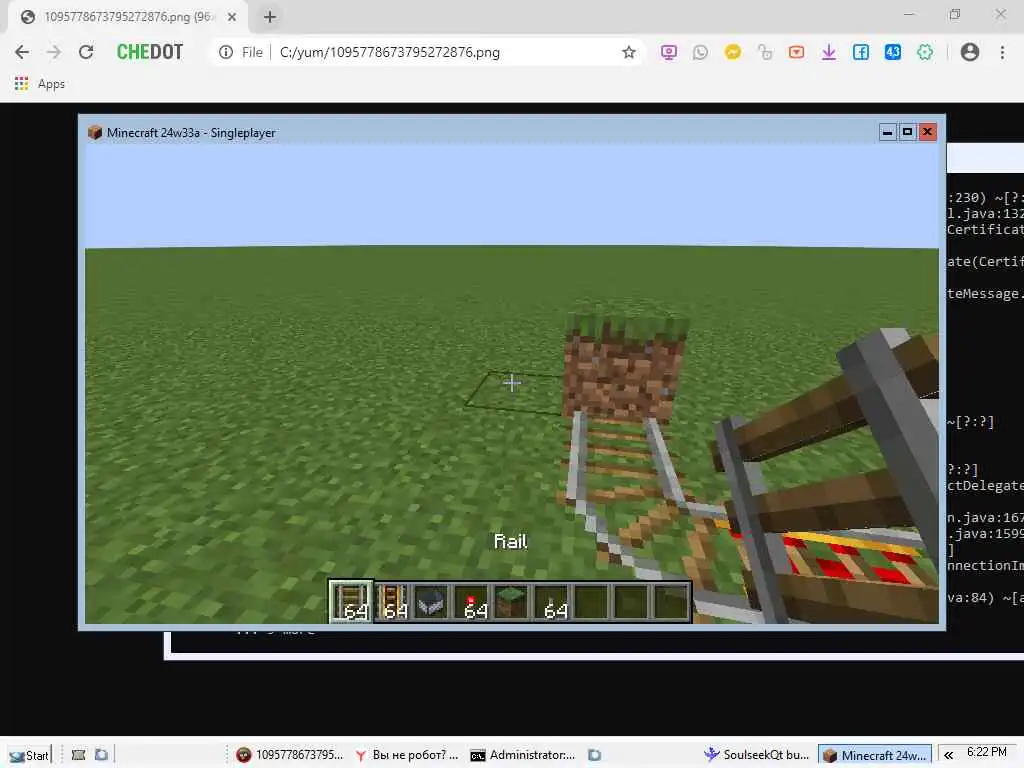Click the CHEDOT logo button
Screen dimensions: 1024x768
pos(150,52)
